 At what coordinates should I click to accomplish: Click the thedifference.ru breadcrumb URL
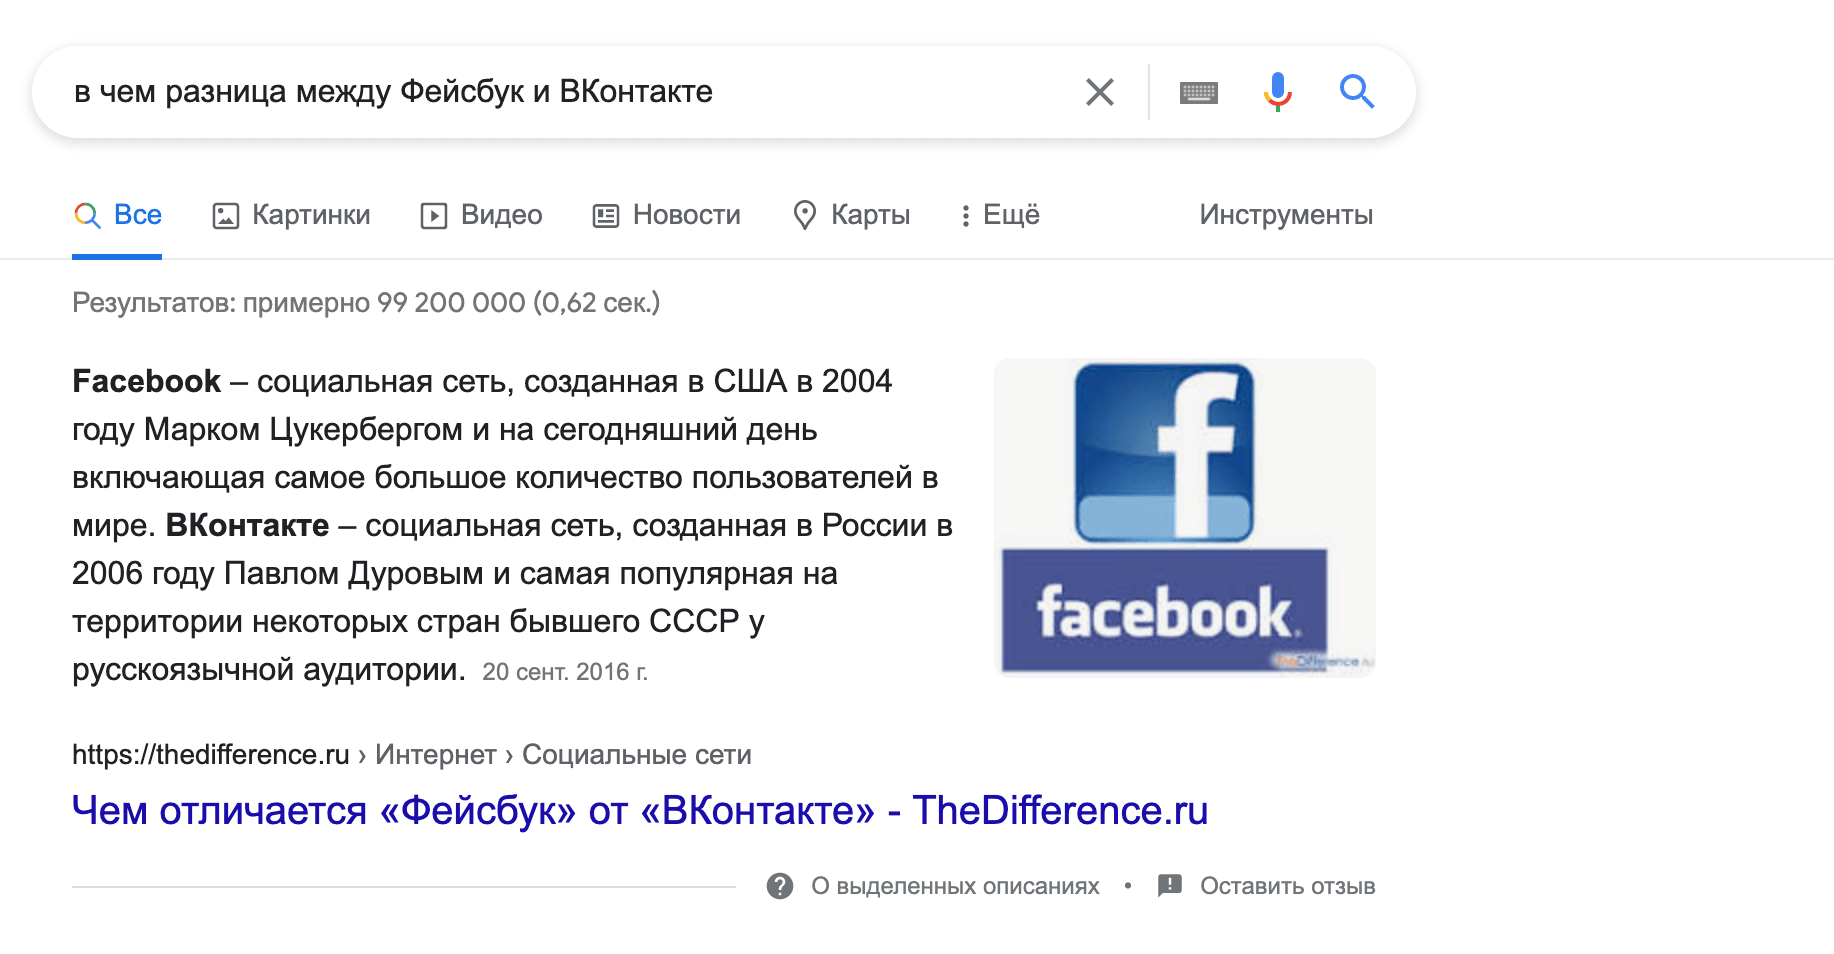tap(210, 755)
